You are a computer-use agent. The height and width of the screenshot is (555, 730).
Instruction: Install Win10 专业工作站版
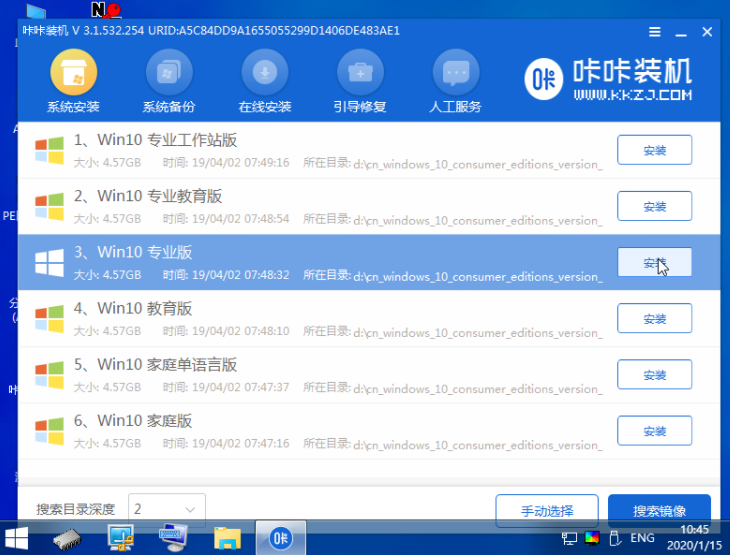coord(654,150)
